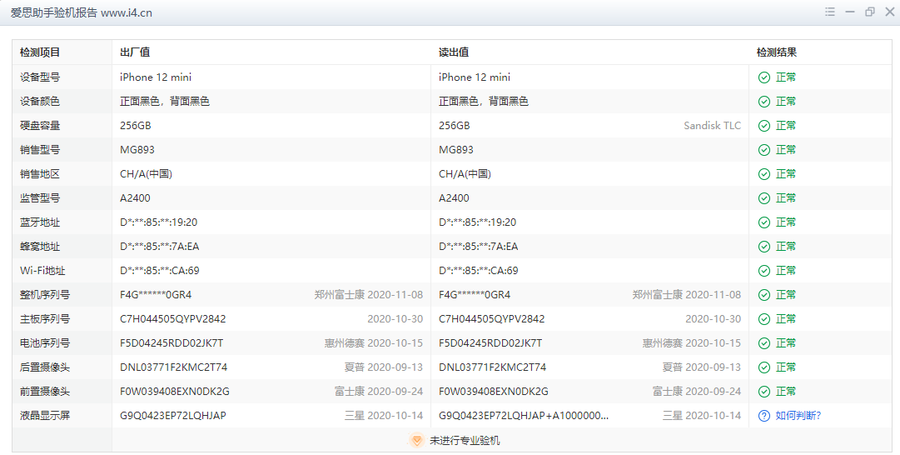Screen dimensions: 900x455
Task: Click the green check icon for 电池序列号 row
Action: point(764,343)
